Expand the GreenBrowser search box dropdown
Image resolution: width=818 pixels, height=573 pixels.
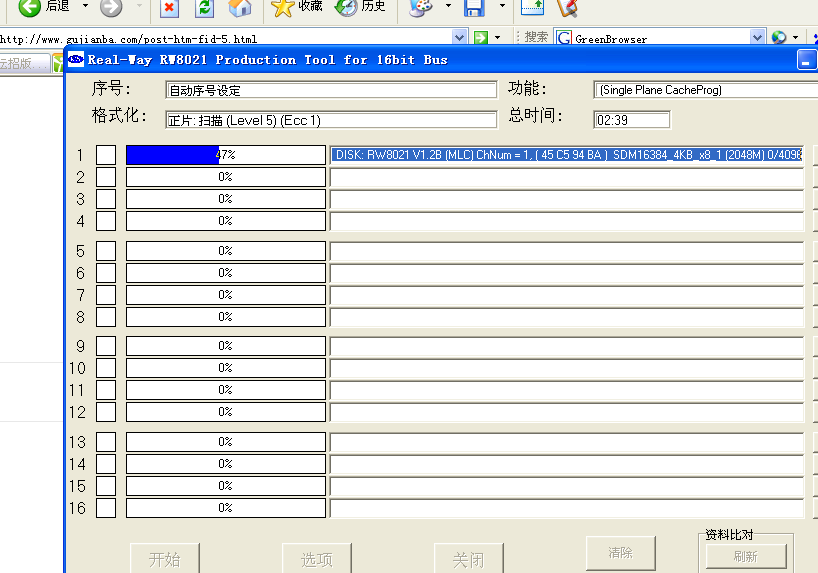pos(757,38)
